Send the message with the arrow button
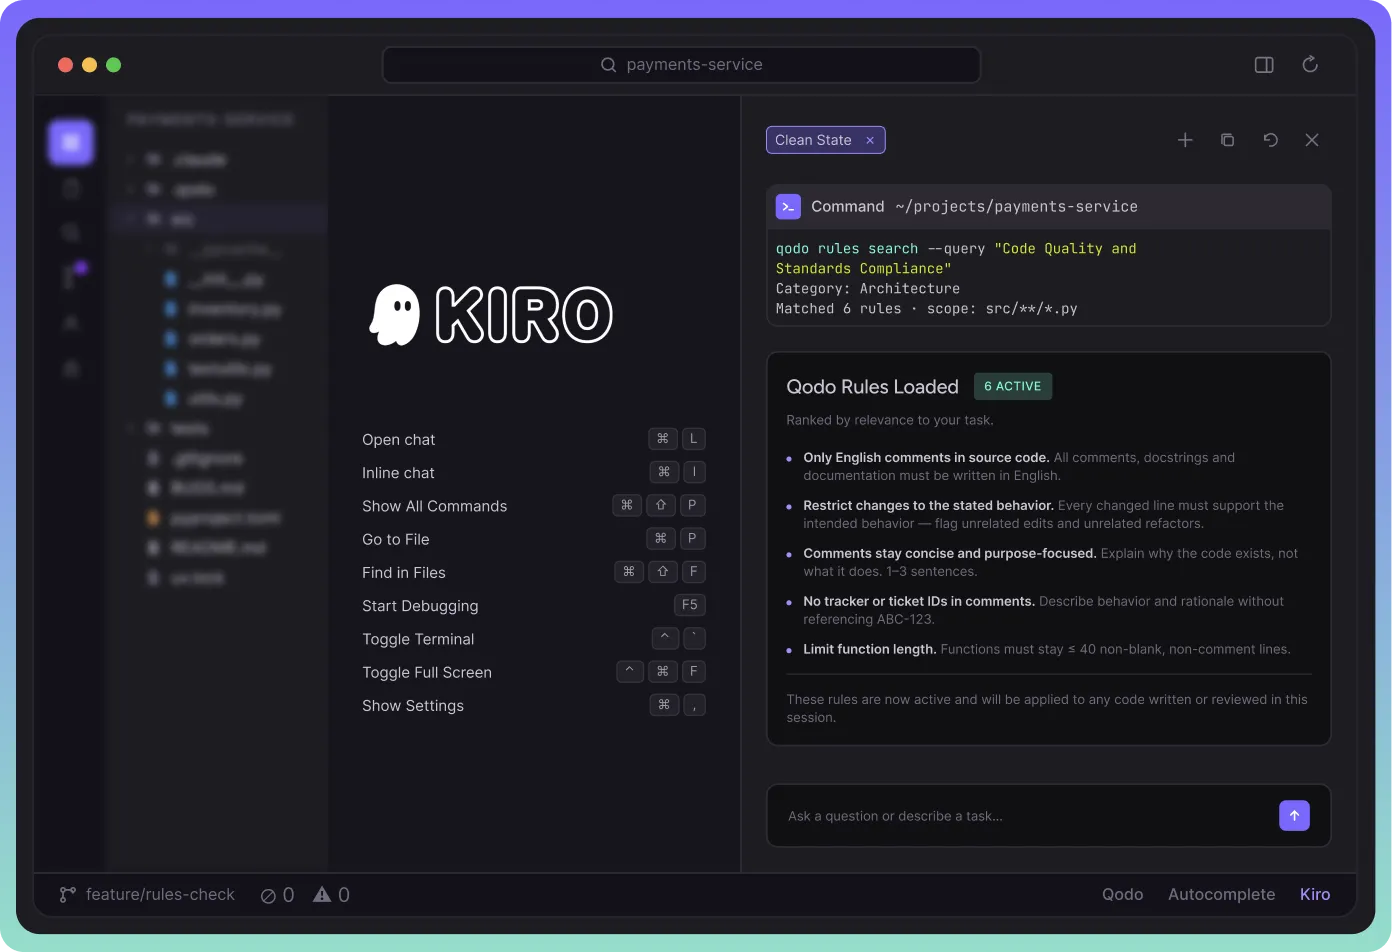1392x952 pixels. pos(1294,815)
